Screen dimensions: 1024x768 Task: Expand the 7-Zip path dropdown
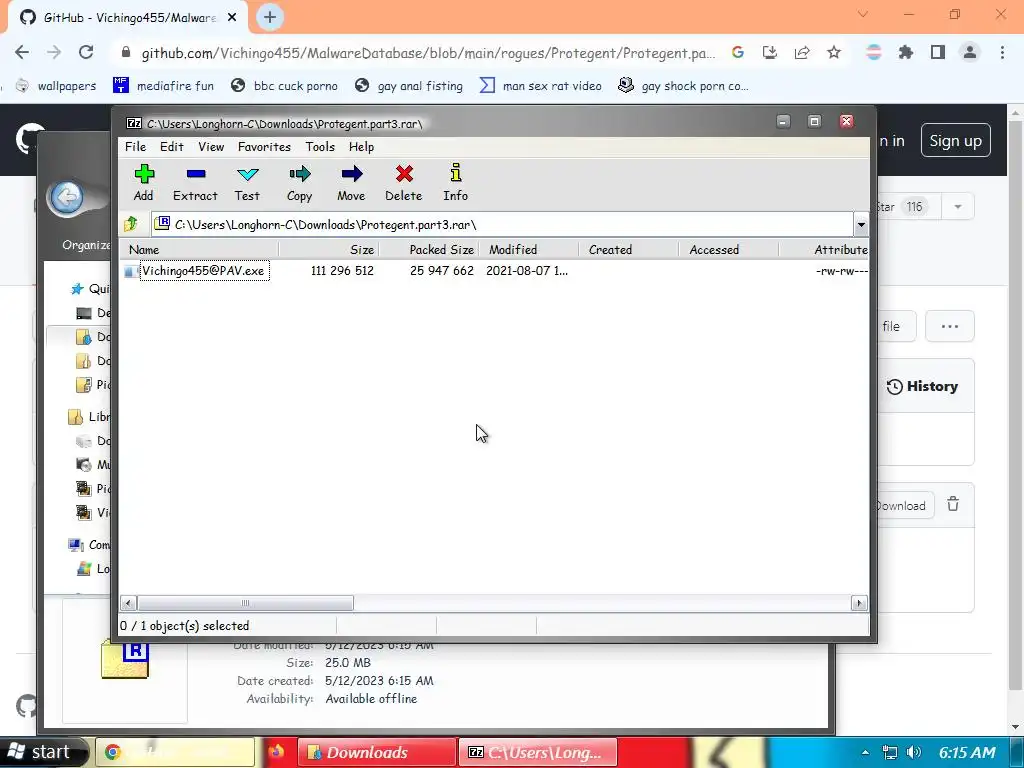tap(861, 225)
